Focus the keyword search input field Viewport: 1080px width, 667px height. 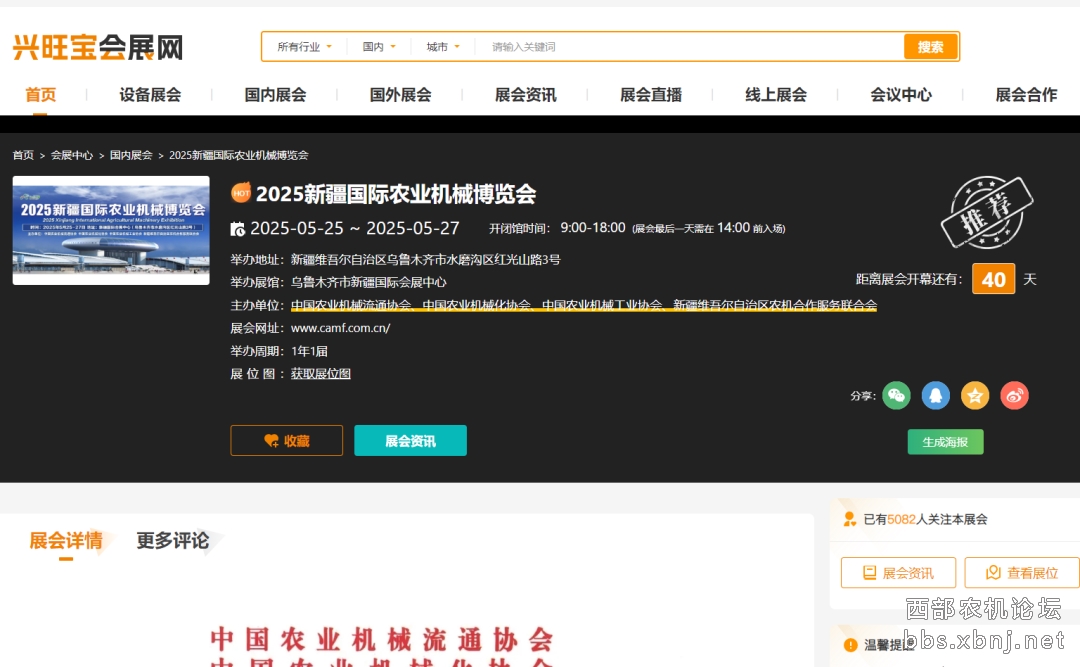click(689, 47)
